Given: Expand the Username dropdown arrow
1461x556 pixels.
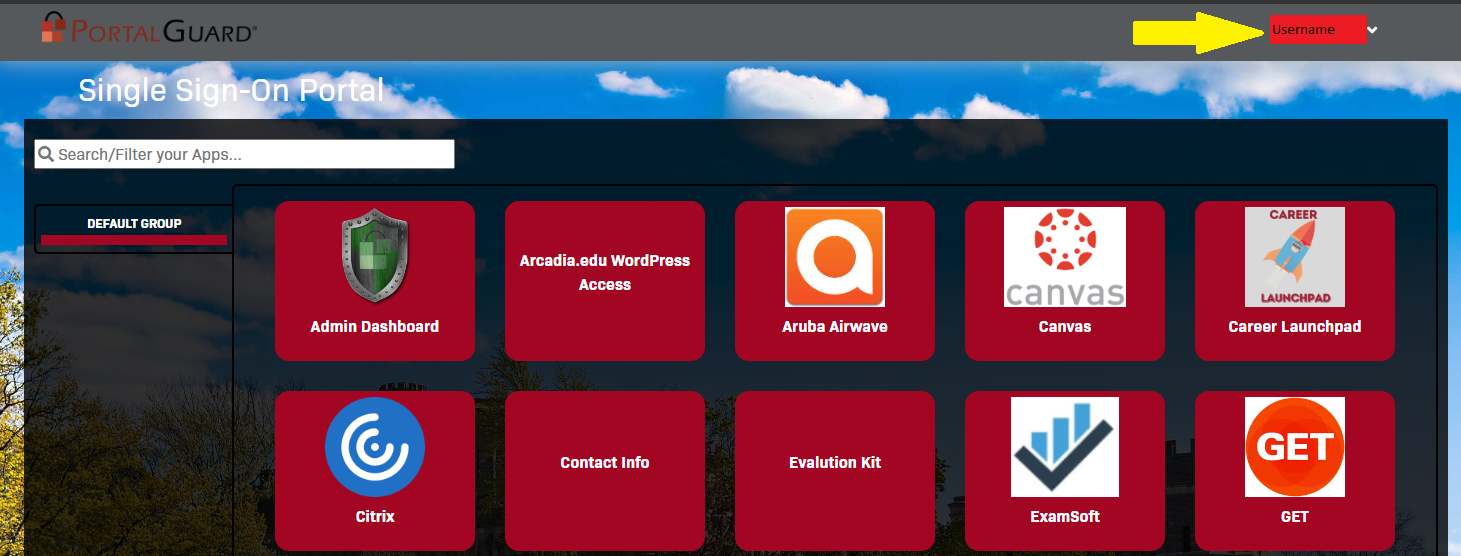Looking at the screenshot, I should click(x=1372, y=30).
